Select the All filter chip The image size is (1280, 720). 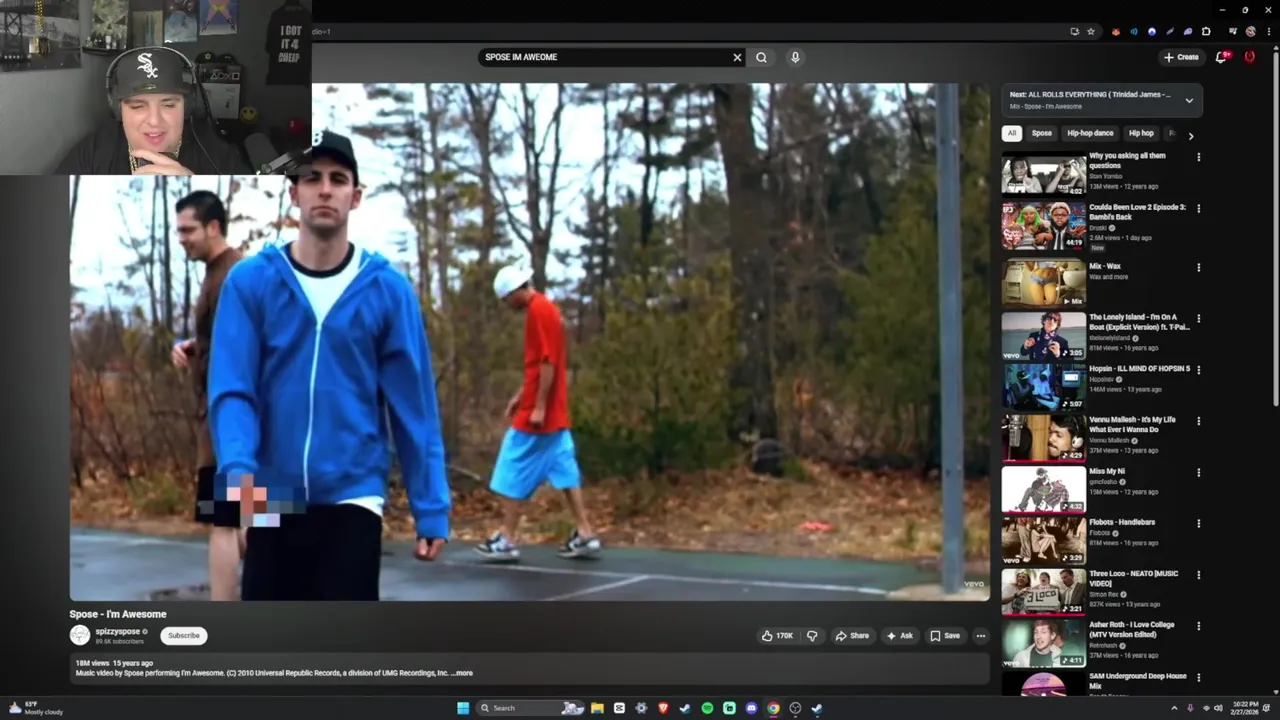pyautogui.click(x=1012, y=133)
